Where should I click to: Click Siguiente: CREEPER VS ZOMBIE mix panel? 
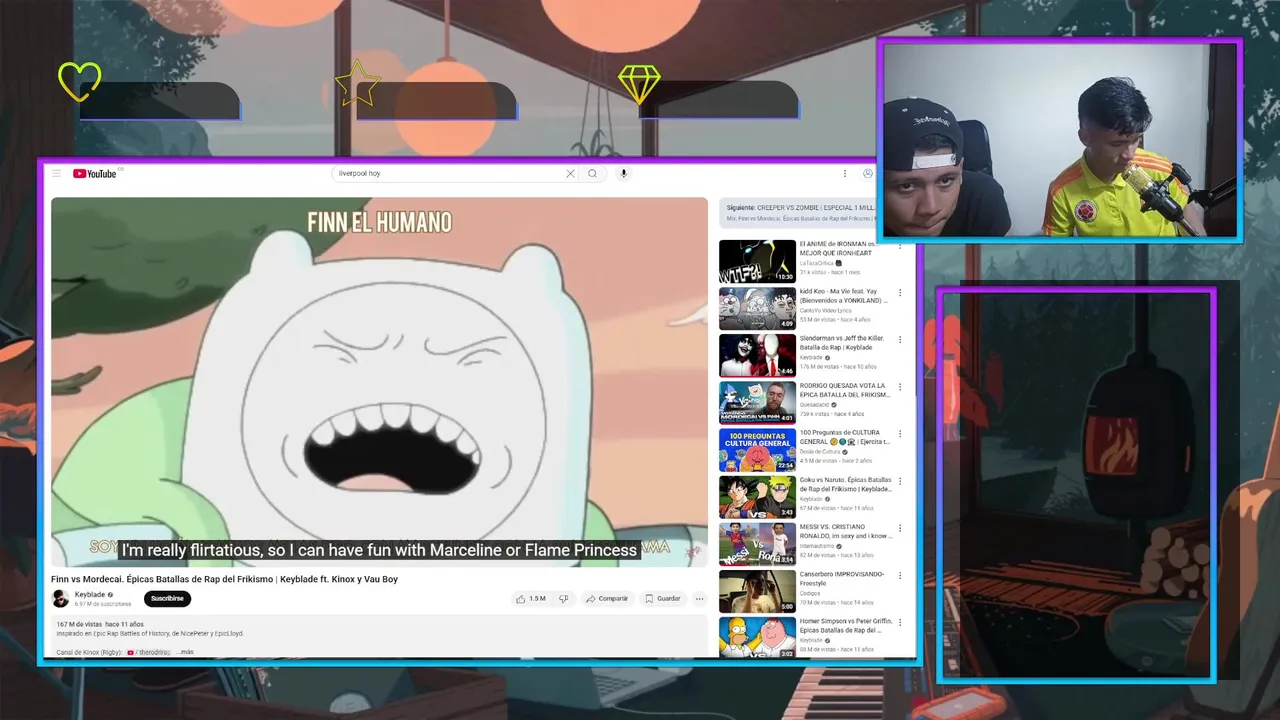(797, 212)
